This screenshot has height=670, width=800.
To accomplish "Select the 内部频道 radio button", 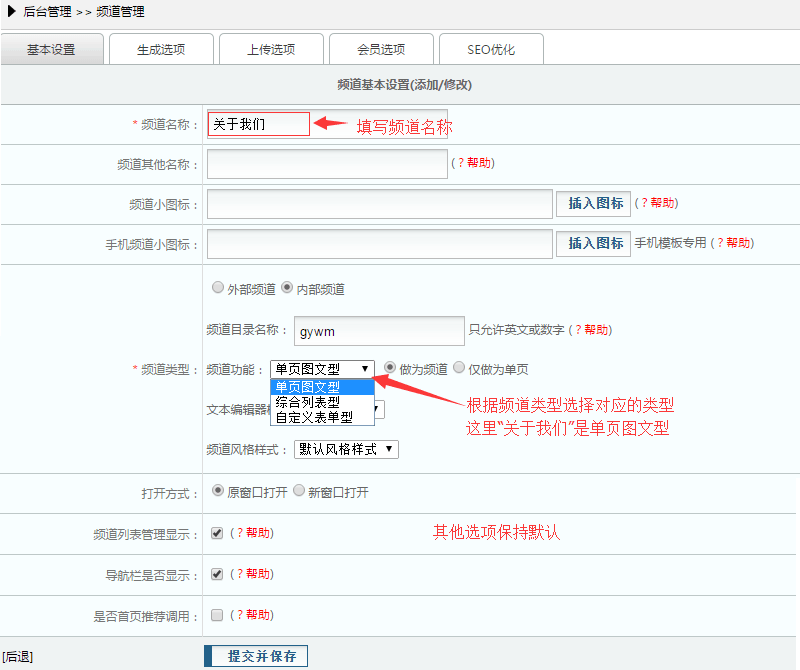I will point(288,288).
